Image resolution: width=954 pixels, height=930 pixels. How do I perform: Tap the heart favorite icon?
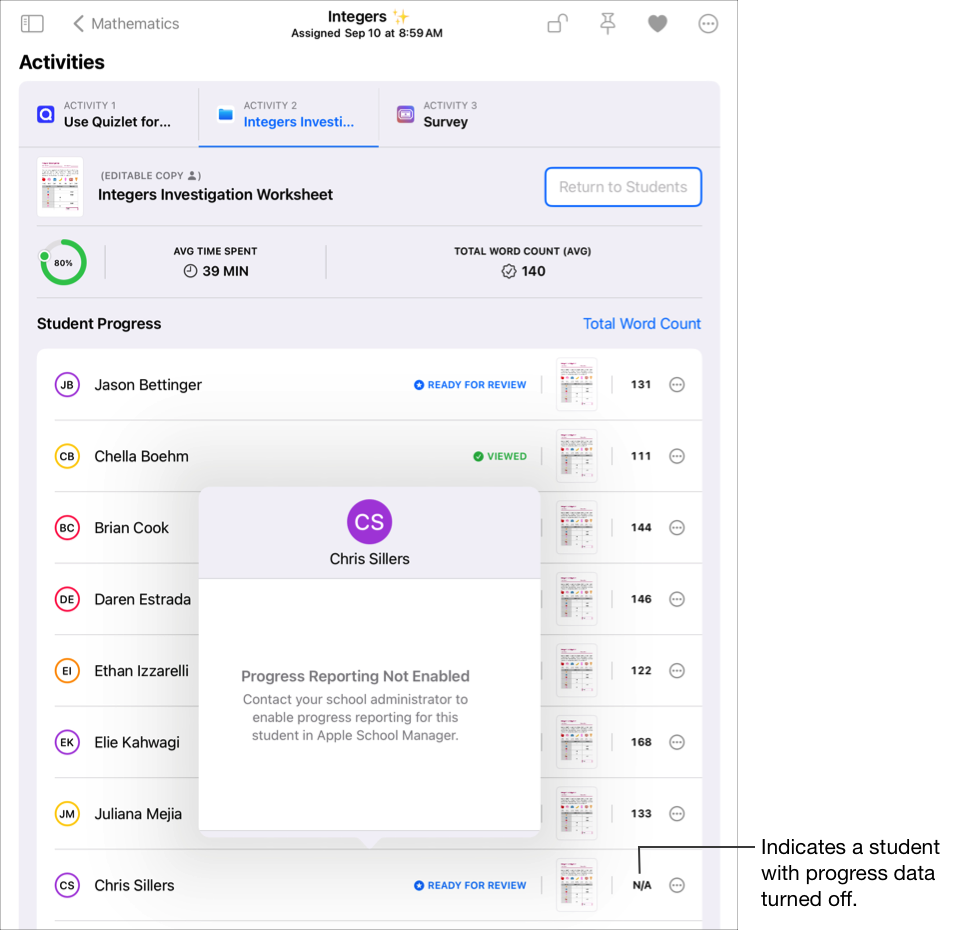[x=657, y=23]
